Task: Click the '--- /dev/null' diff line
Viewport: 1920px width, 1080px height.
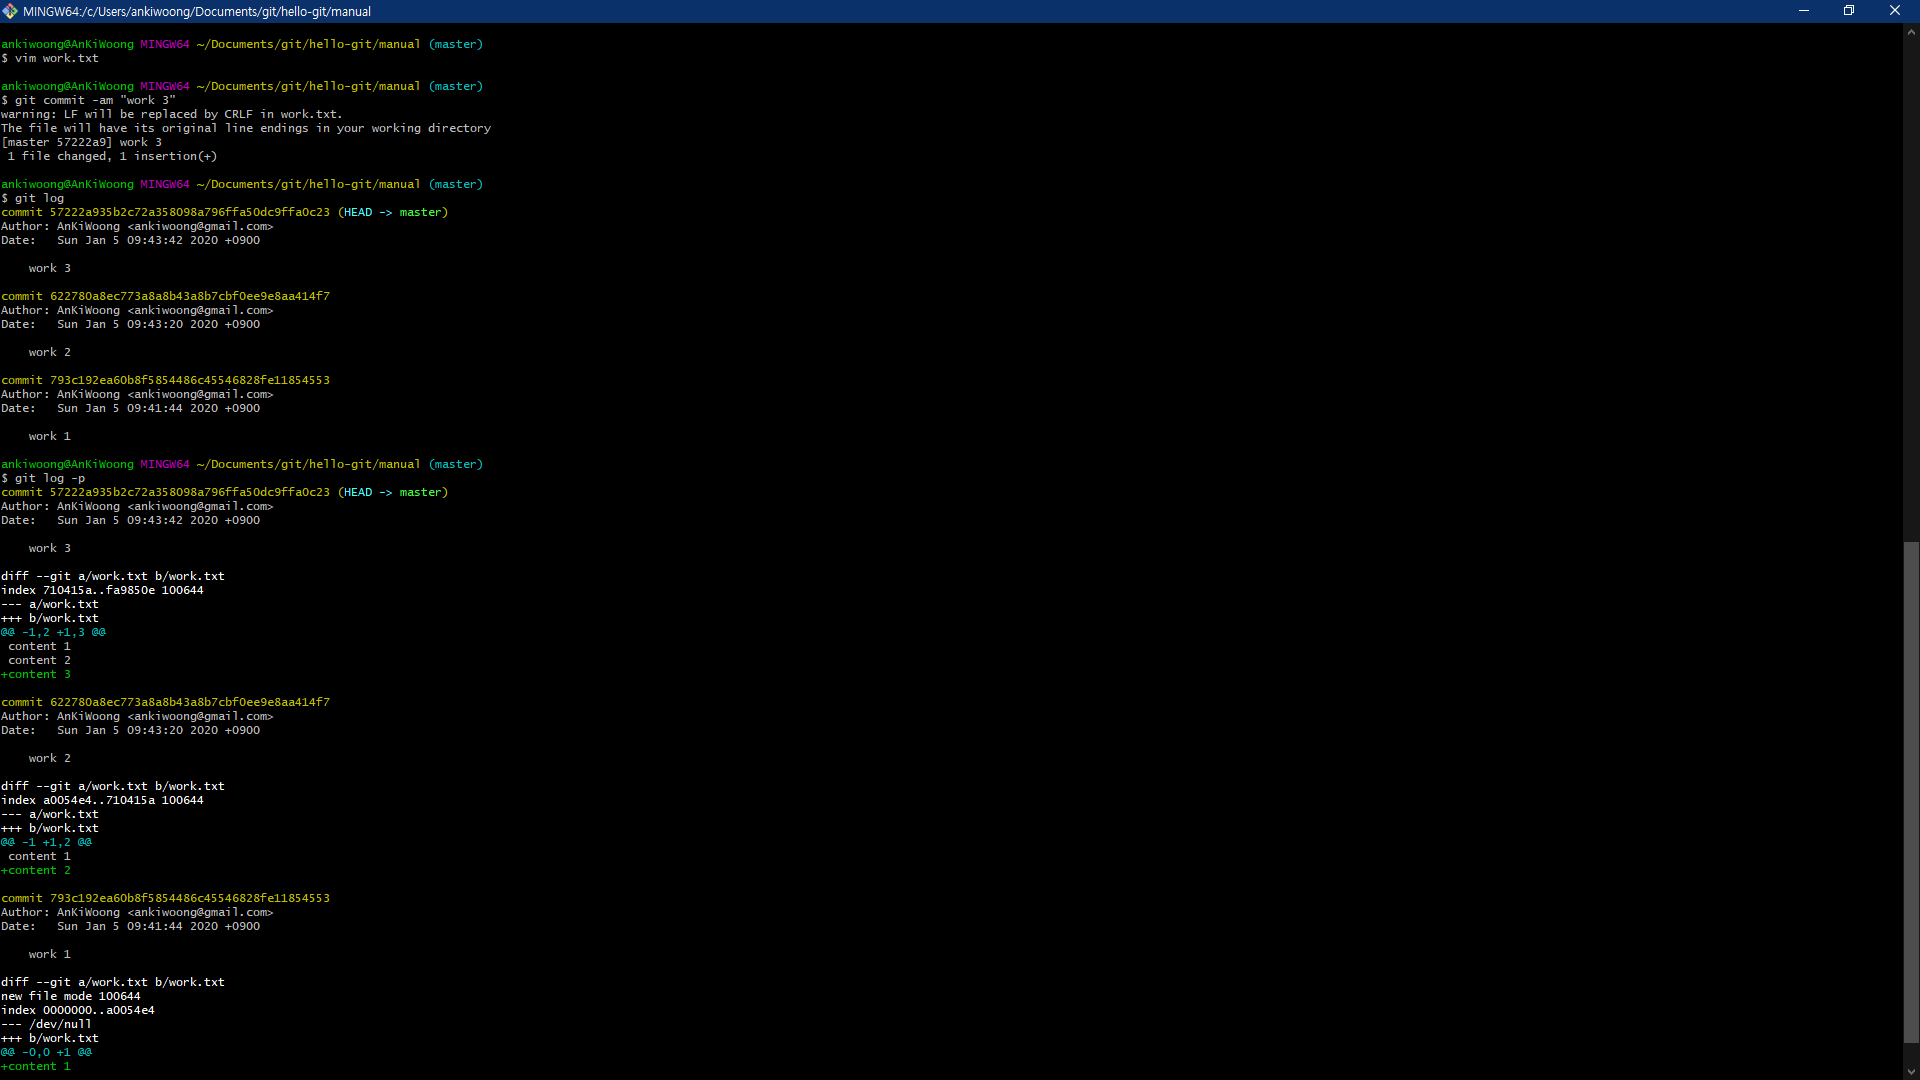Action: coord(46,1024)
